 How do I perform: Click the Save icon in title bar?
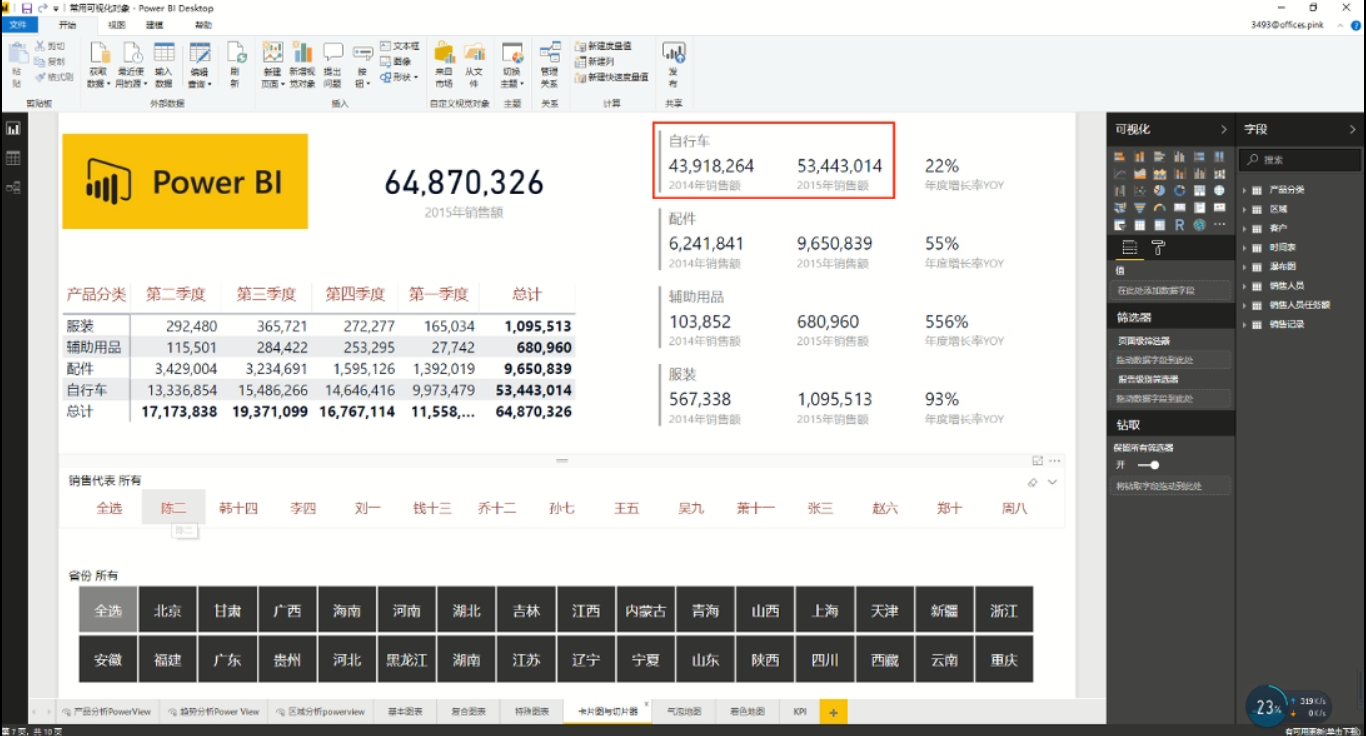tap(27, 8)
